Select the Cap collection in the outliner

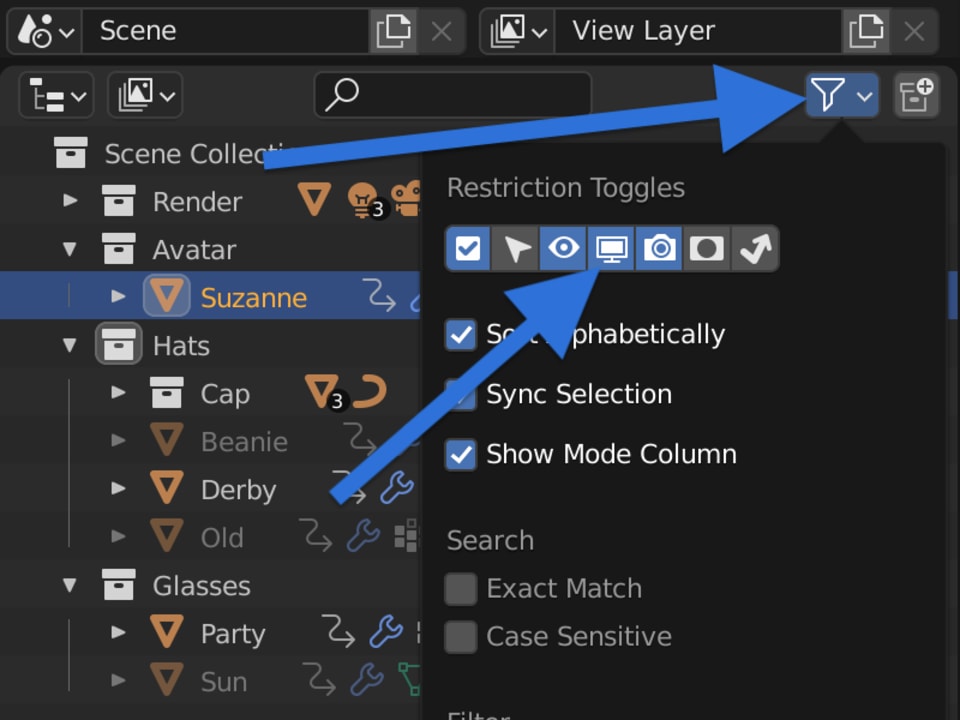[x=227, y=393]
